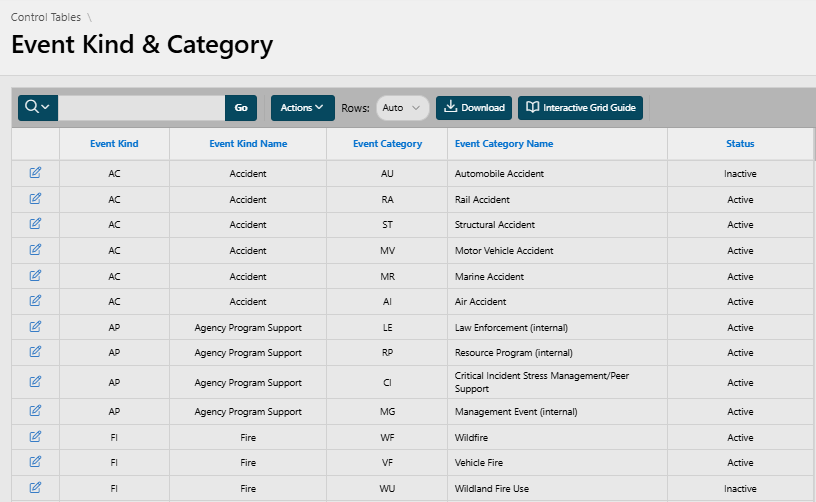Screen dimensions: 816x502
Task: Edit the Wildland Fire Use row
Action: click(35, 488)
